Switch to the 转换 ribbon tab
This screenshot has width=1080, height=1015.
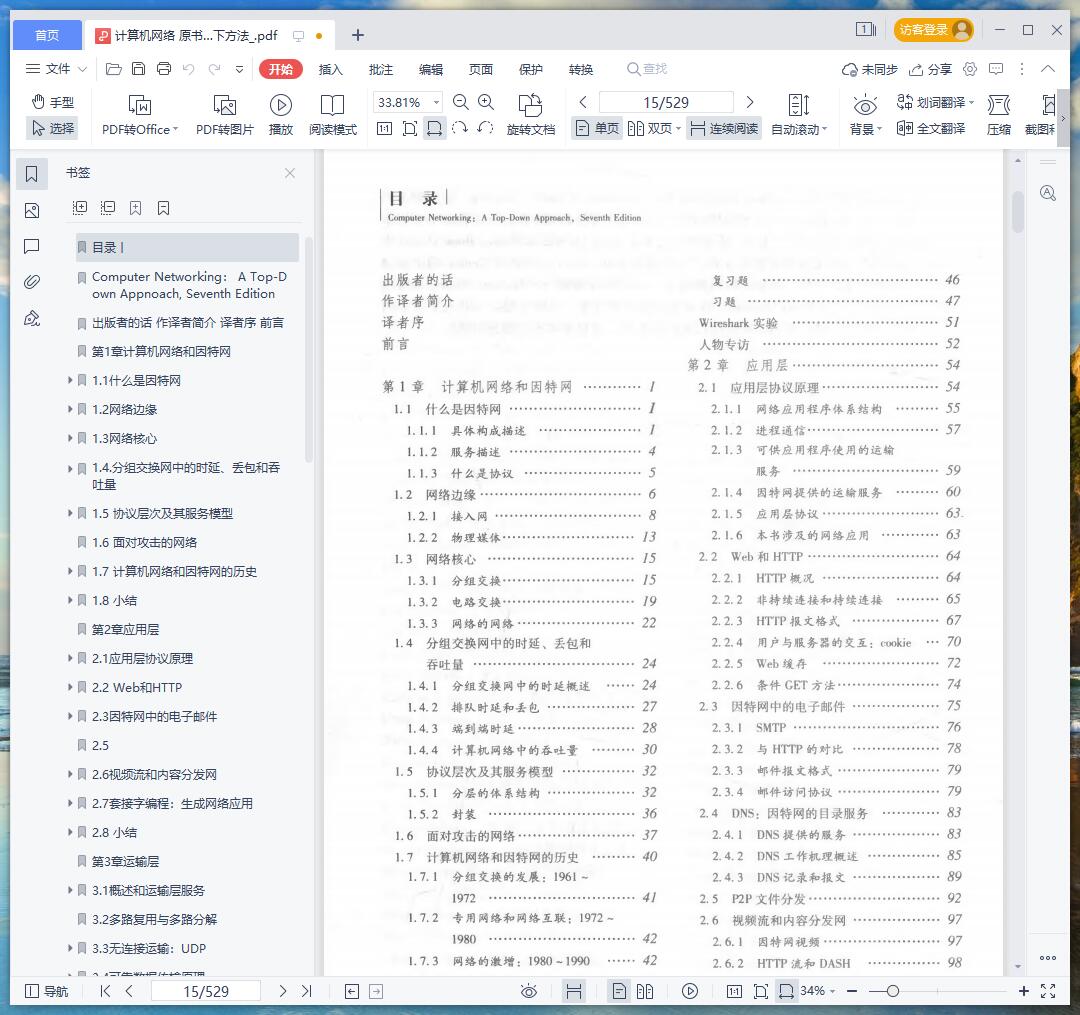click(581, 70)
